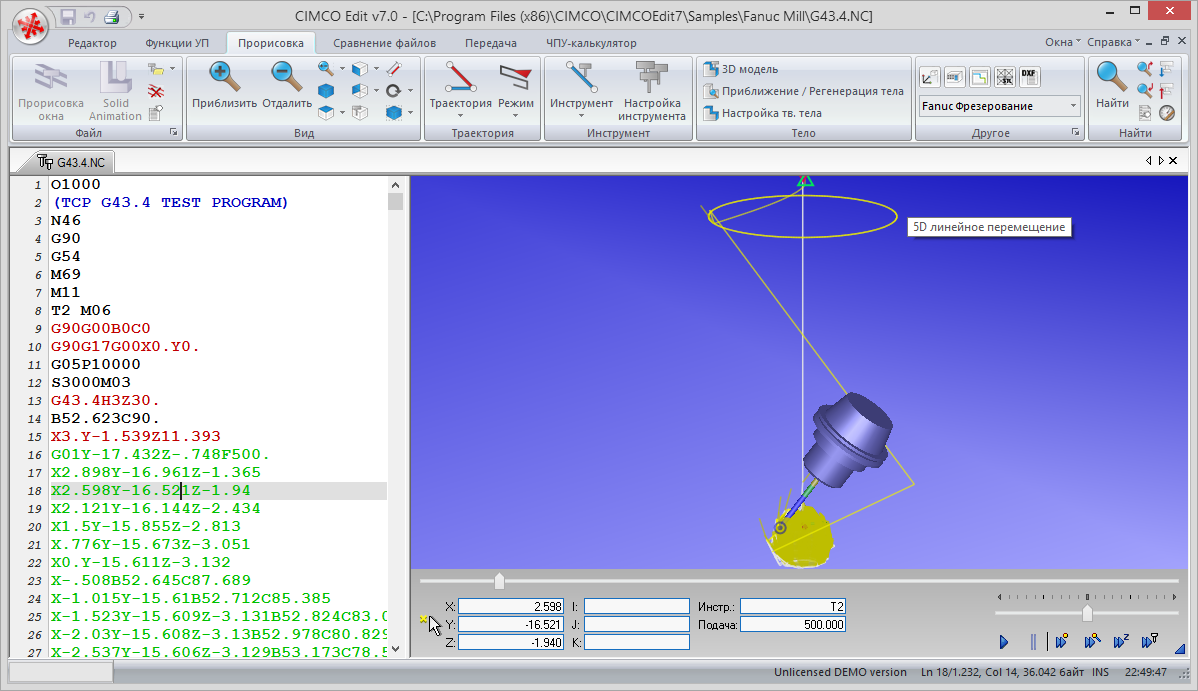Pause the simulation playback

[1033, 642]
